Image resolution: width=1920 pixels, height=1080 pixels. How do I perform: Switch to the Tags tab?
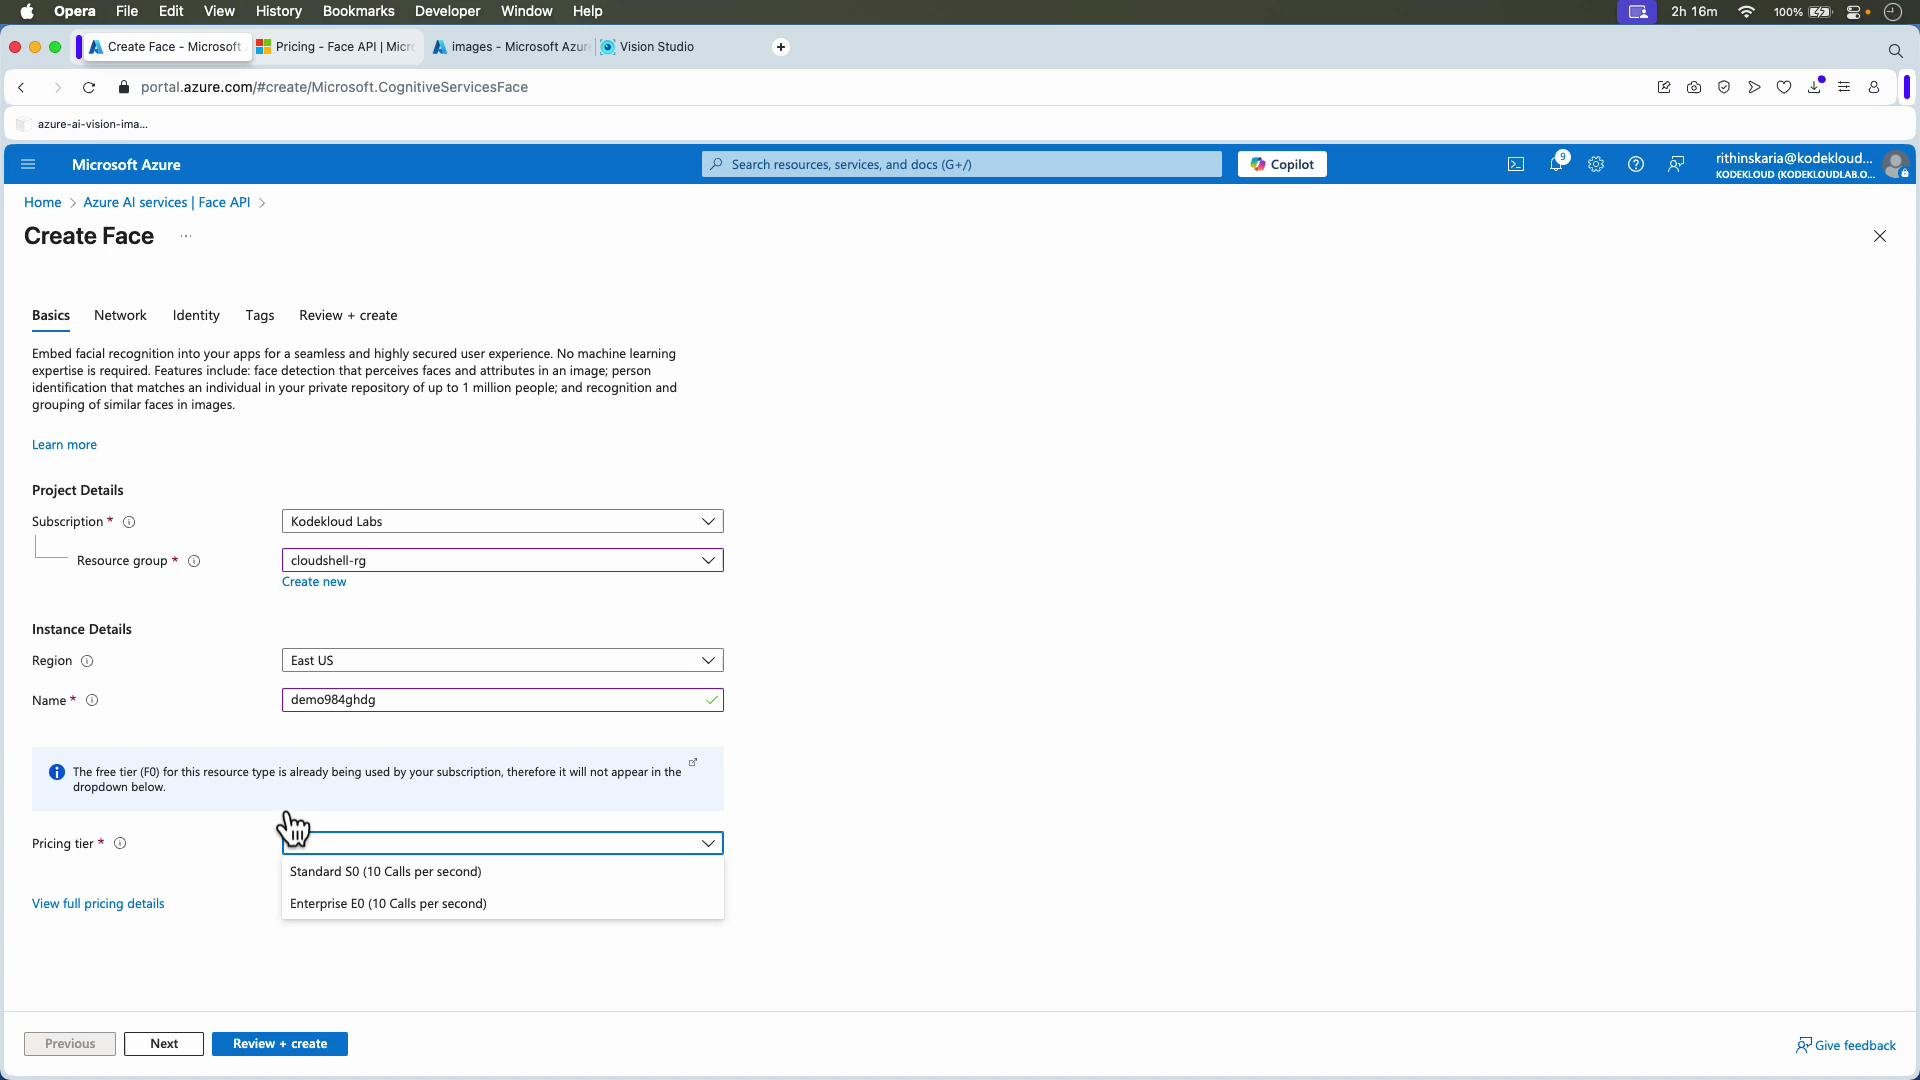coord(260,316)
